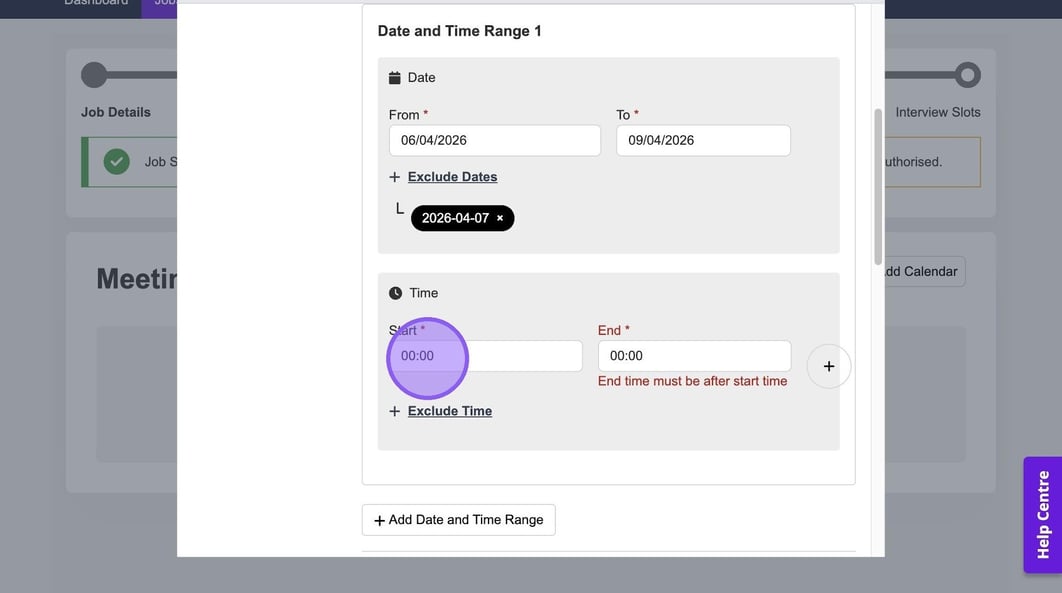Click the calendar icon beside Date
Viewport: 1062px width, 593px height.
[395, 78]
